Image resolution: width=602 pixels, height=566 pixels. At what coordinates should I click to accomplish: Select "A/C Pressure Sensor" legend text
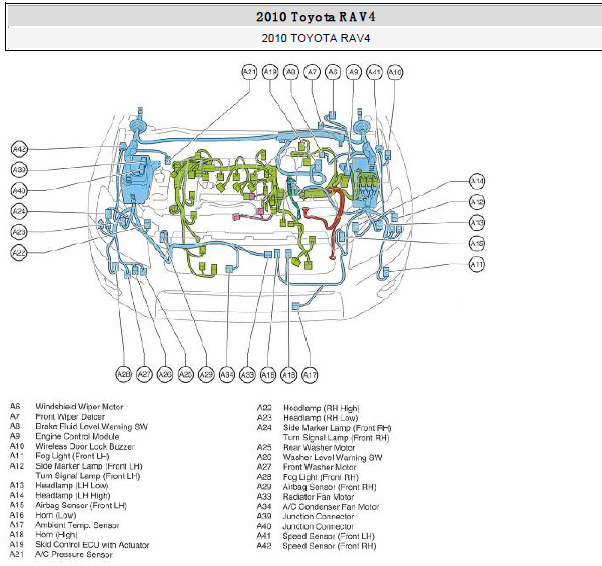click(x=74, y=554)
